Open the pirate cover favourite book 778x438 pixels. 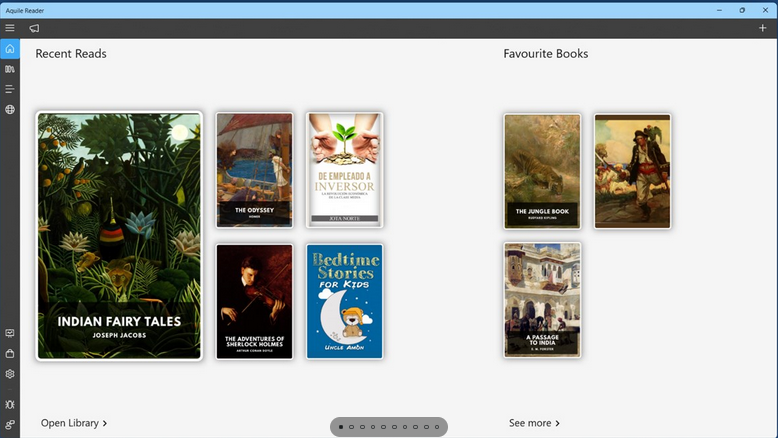633,172
